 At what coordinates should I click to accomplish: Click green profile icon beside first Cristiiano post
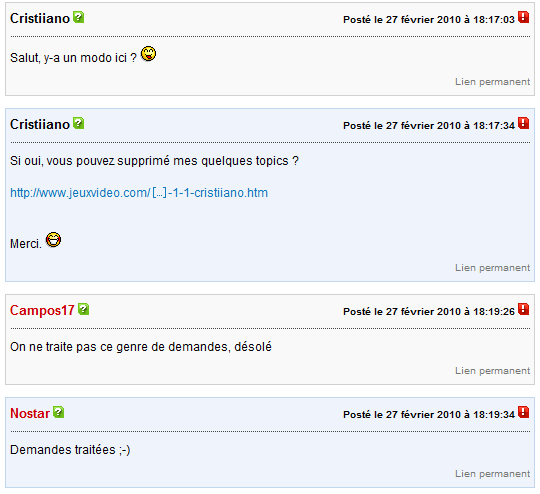click(x=79, y=17)
